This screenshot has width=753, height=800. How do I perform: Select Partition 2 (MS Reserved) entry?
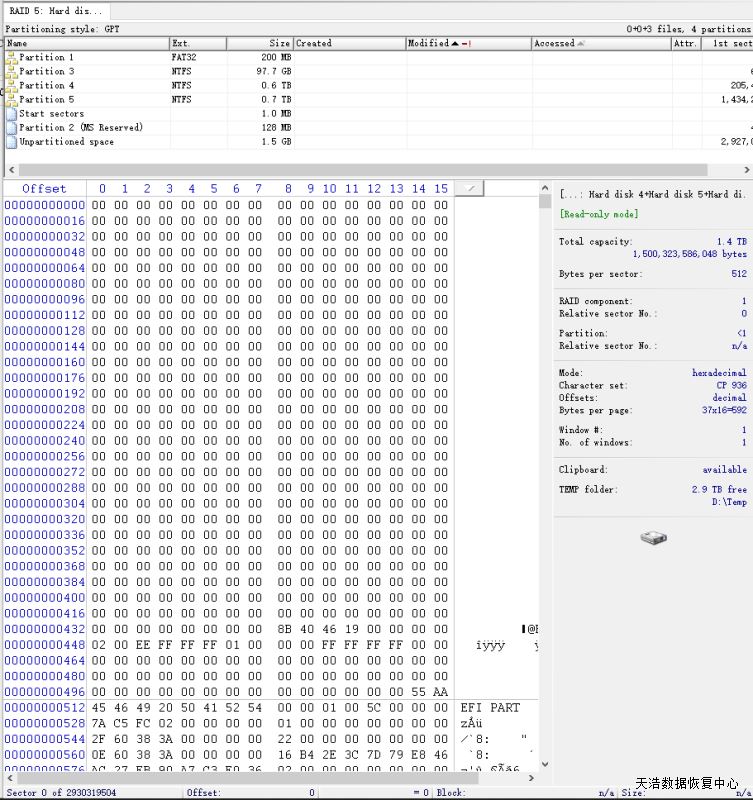point(80,128)
